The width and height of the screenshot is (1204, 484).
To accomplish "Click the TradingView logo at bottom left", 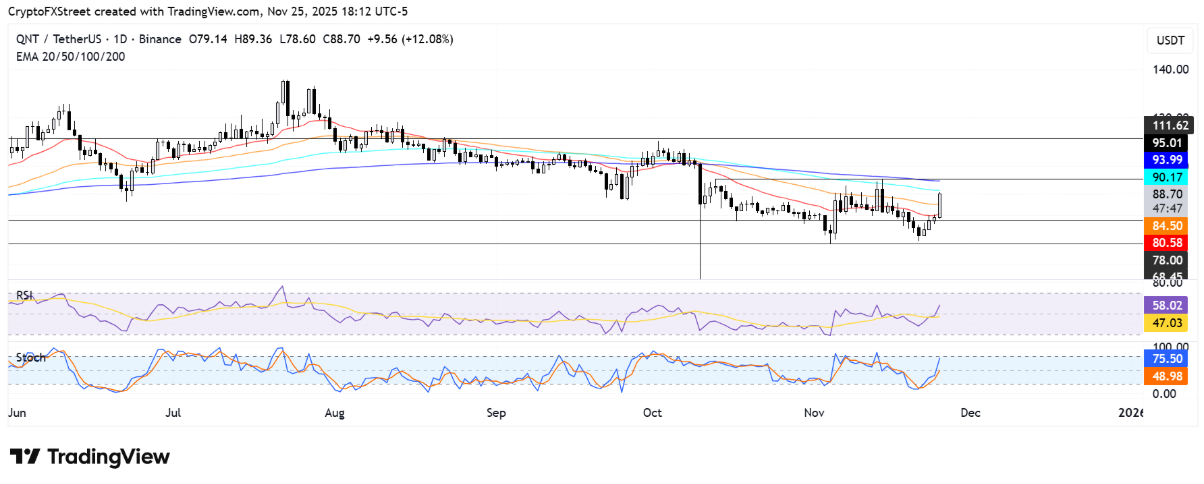I will 90,457.
